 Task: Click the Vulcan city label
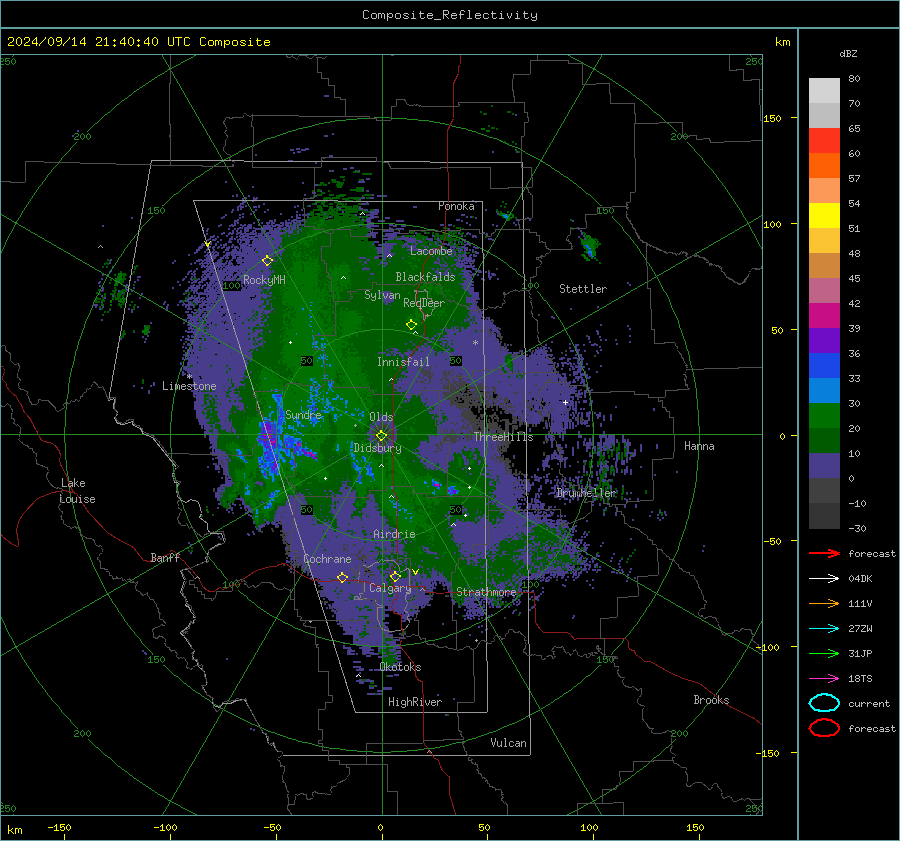(508, 743)
